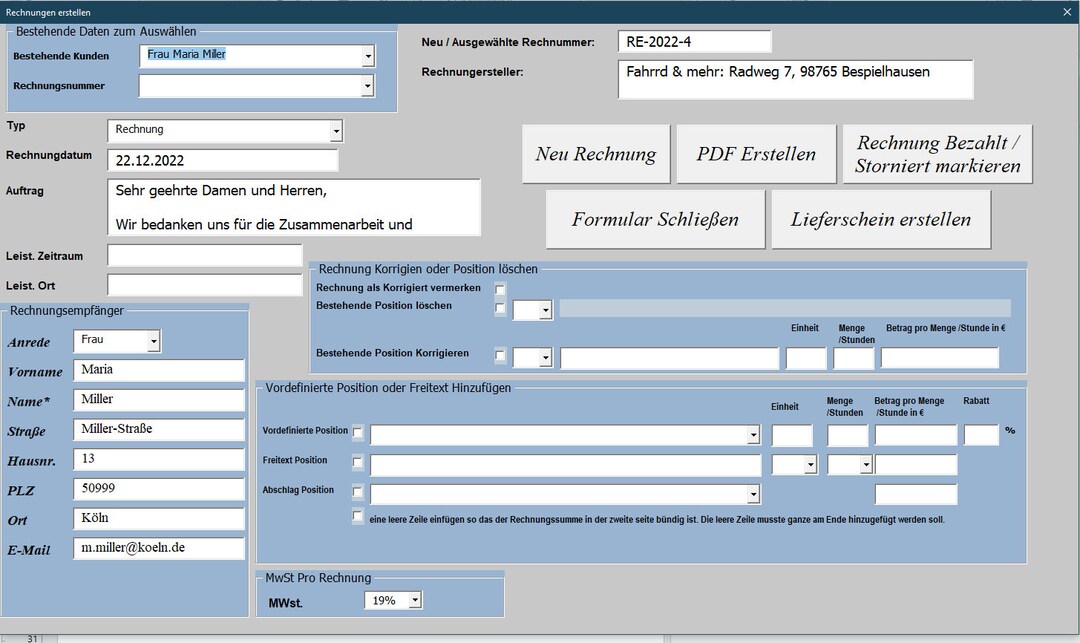Click inside the E-Mail field
1080x643 pixels.
coord(158,548)
